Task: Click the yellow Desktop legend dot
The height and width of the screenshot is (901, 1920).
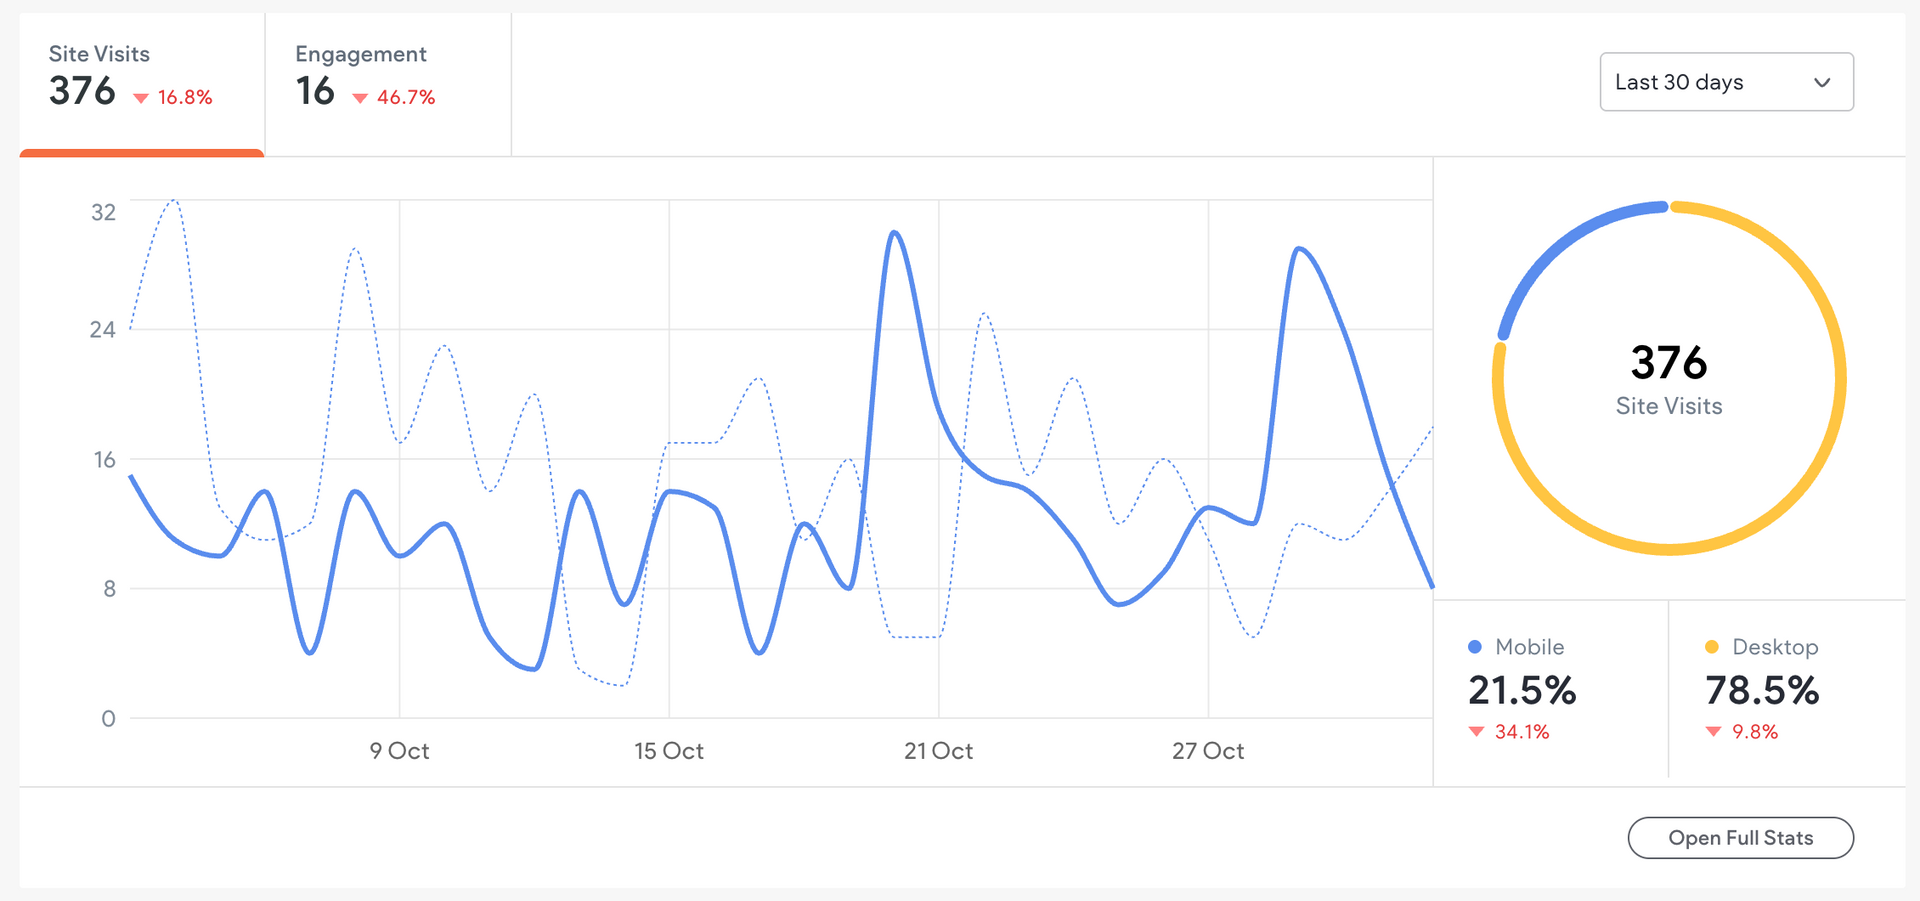Action: (1711, 647)
